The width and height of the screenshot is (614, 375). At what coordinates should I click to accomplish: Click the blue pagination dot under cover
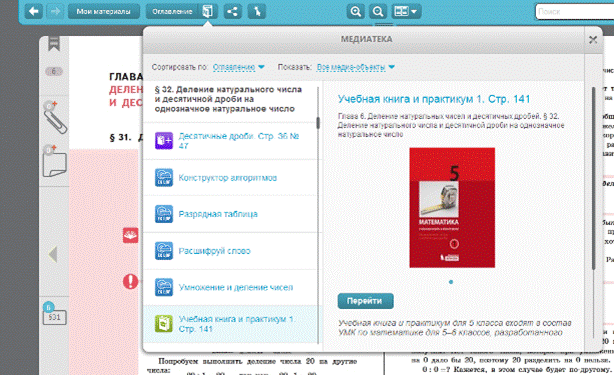tap(451, 282)
